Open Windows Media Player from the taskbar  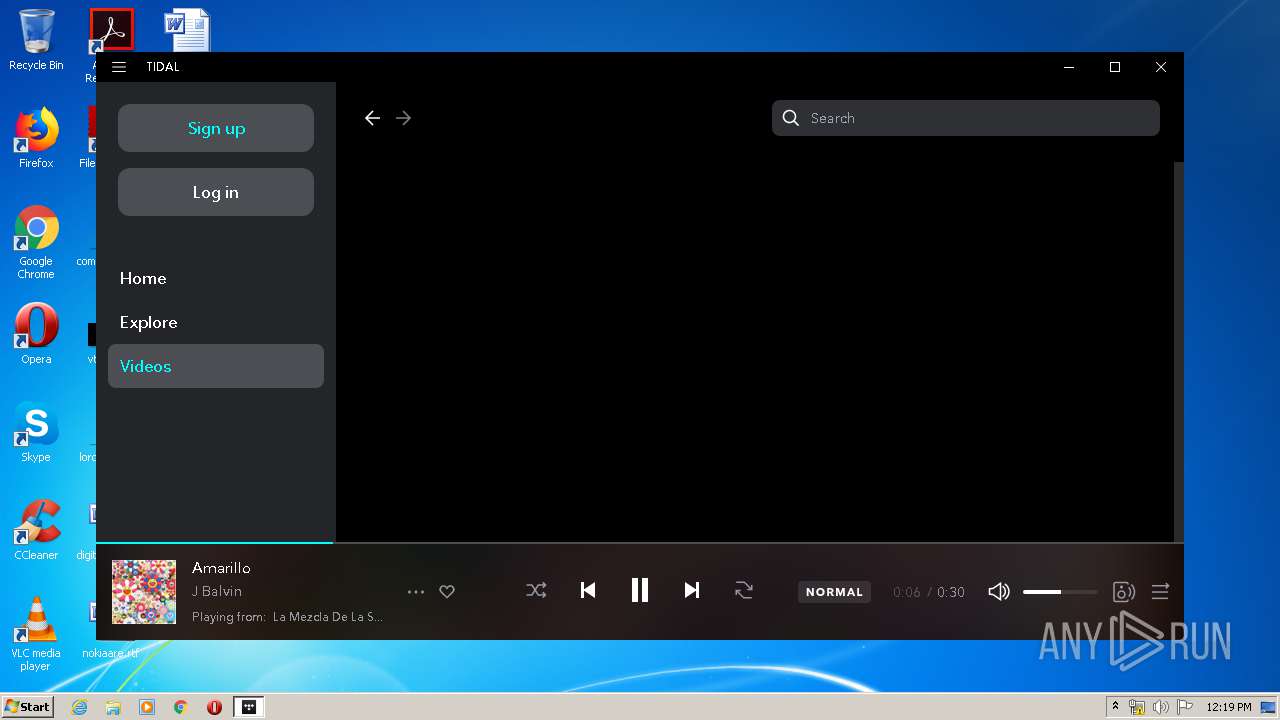147,707
